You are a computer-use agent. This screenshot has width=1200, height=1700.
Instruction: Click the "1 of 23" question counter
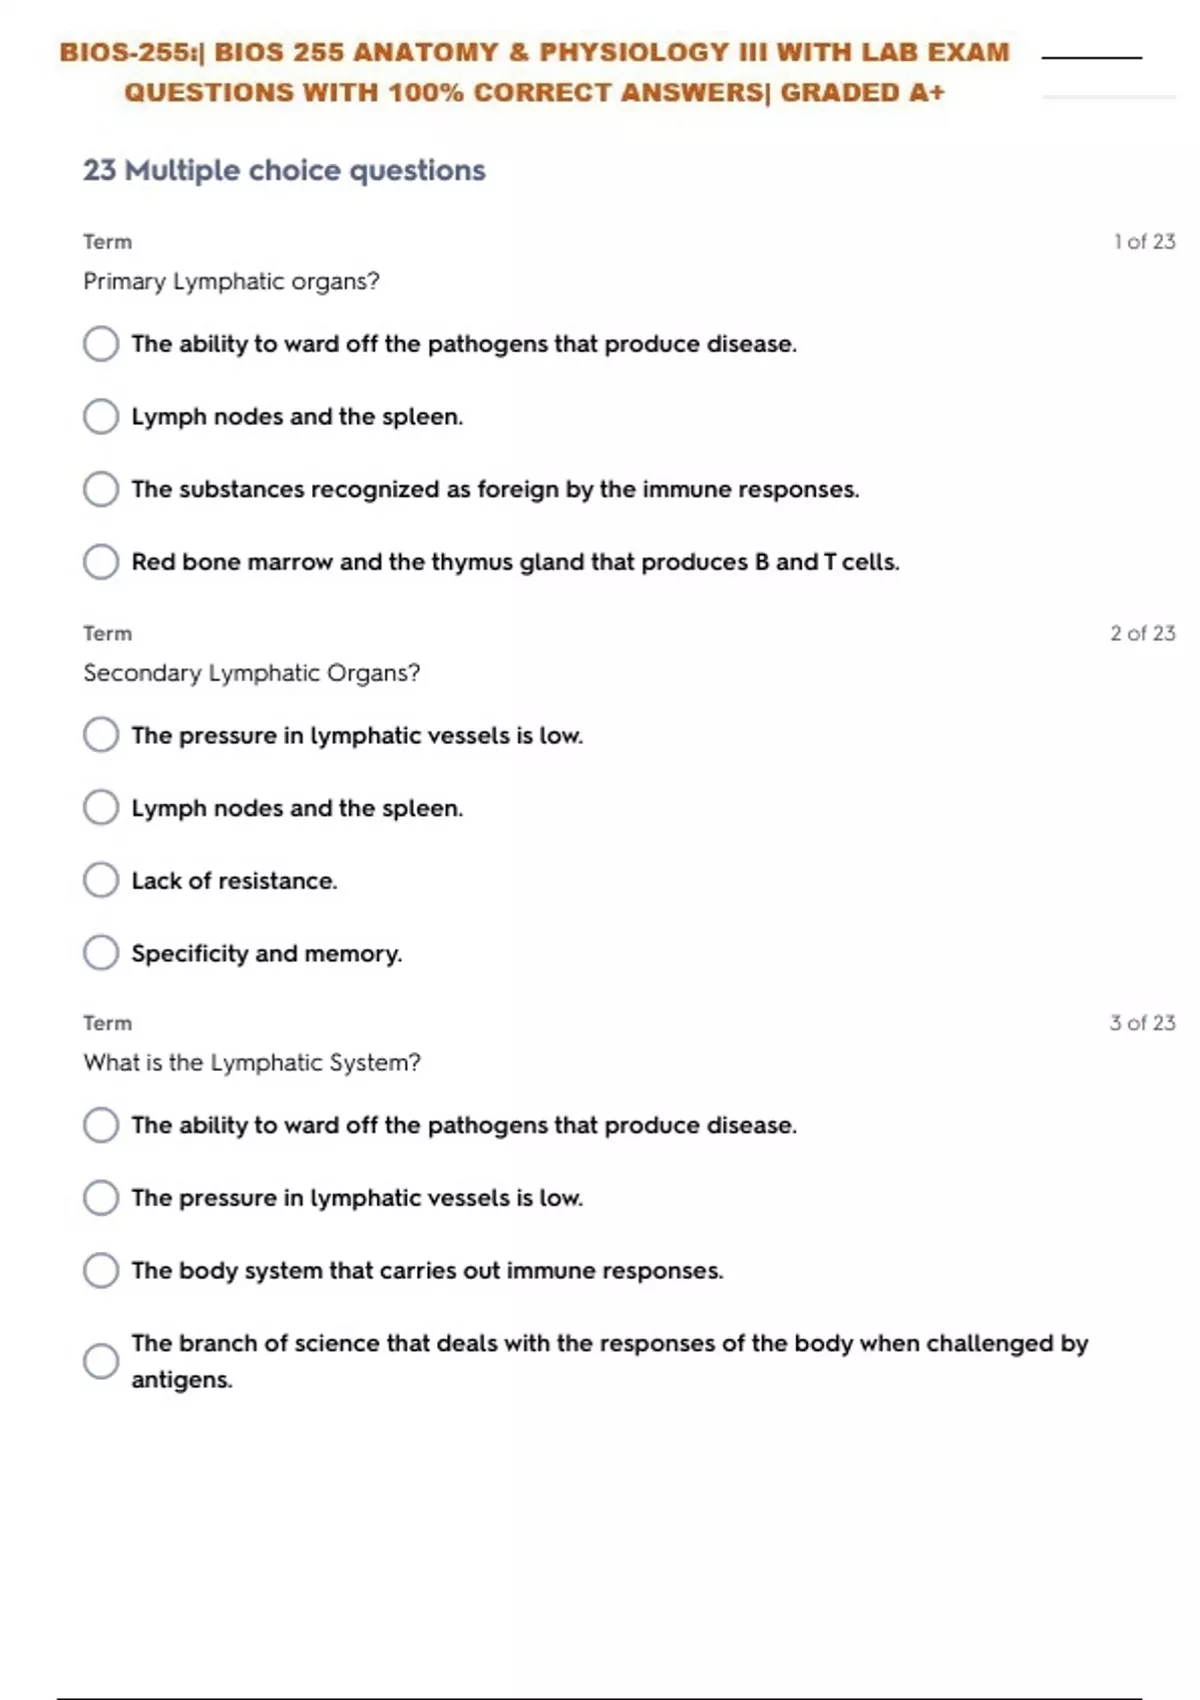pos(1144,242)
